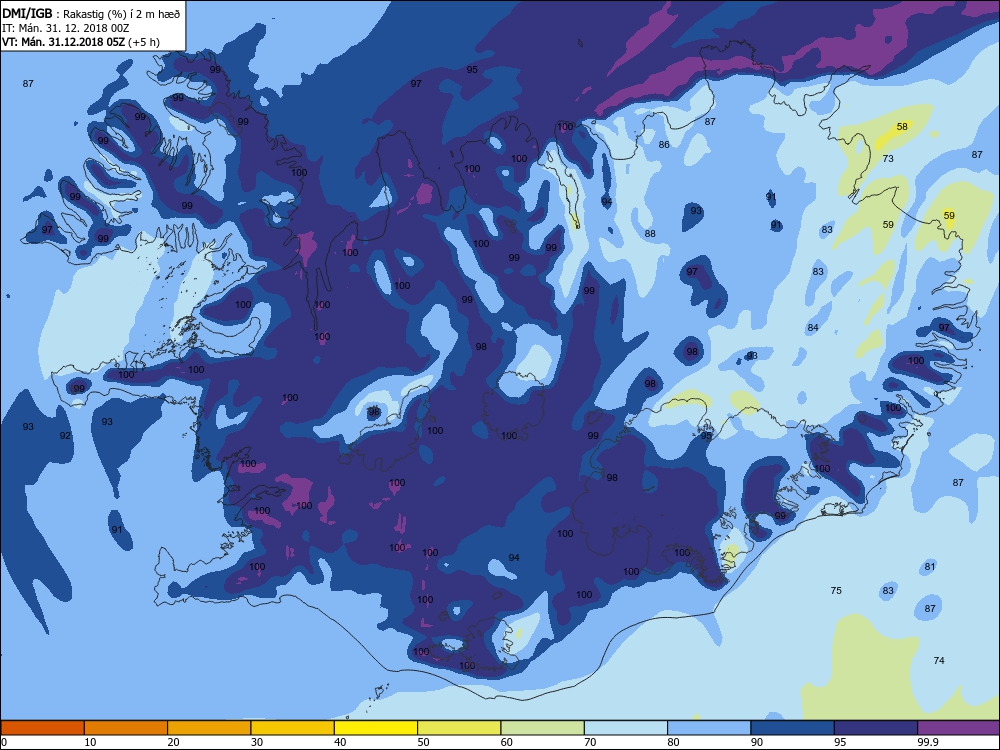
Task: Click the 'Rakastig (%) í 2 m hæð' heading
Action: 121,15
